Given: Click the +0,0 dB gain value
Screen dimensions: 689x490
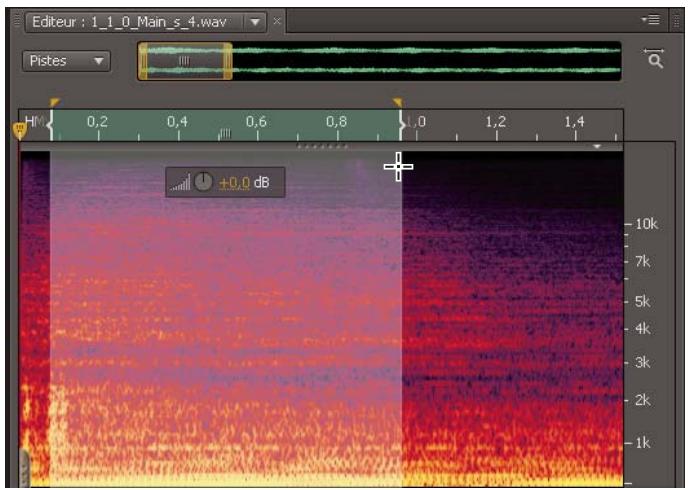Looking at the screenshot, I should (234, 182).
